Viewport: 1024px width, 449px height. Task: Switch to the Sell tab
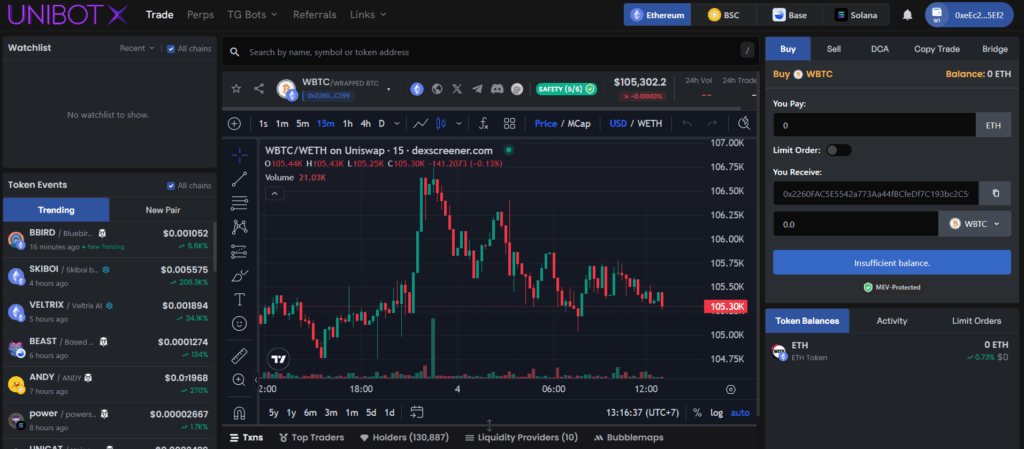833,49
